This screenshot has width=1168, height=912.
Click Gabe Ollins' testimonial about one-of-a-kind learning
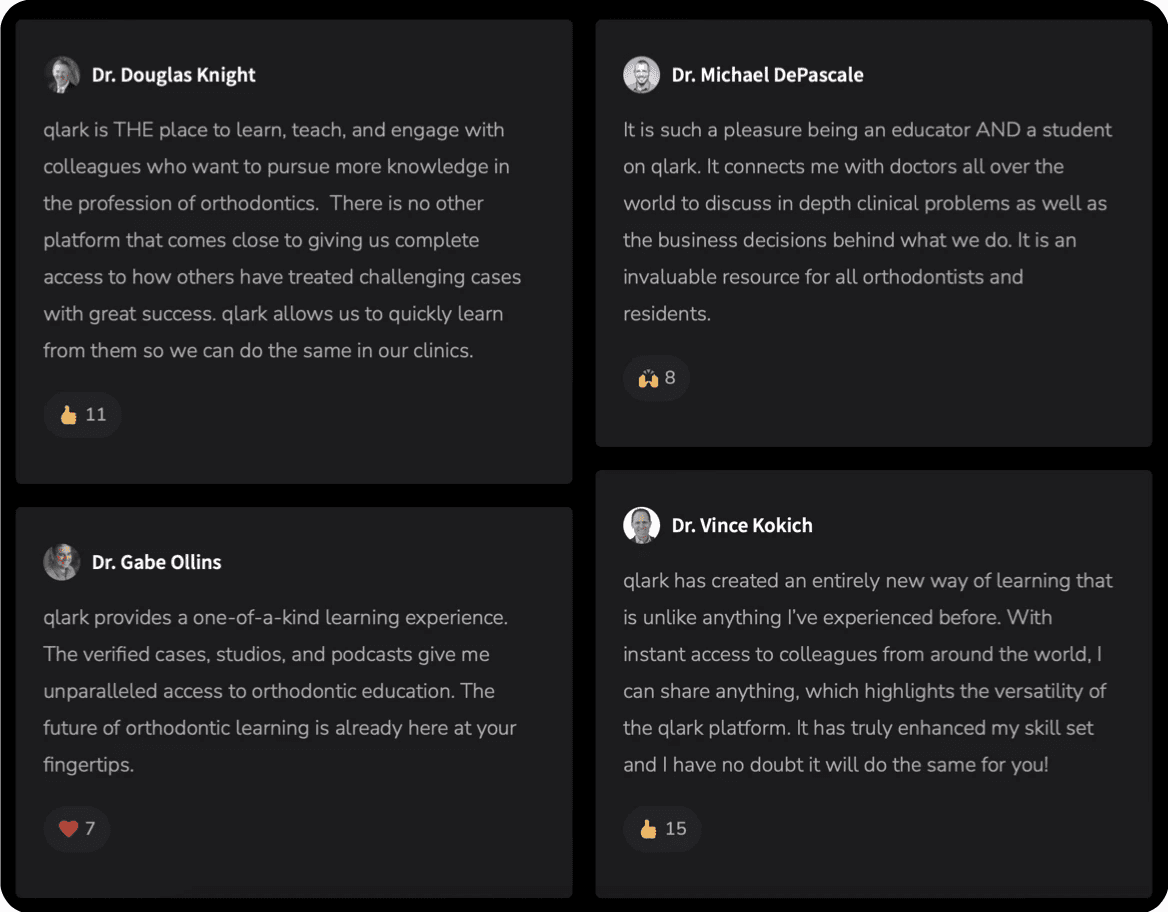click(x=280, y=691)
